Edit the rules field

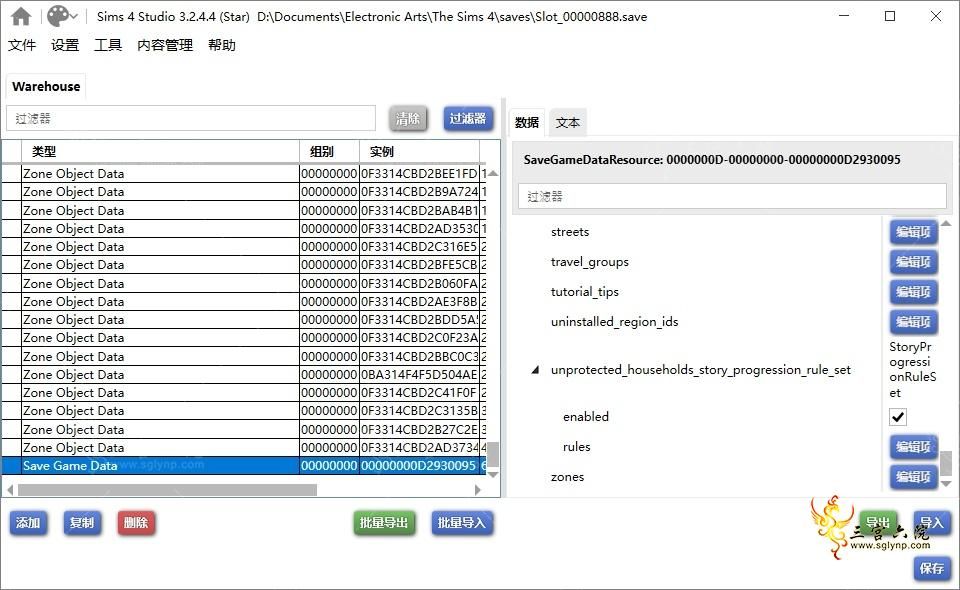pyautogui.click(x=913, y=447)
